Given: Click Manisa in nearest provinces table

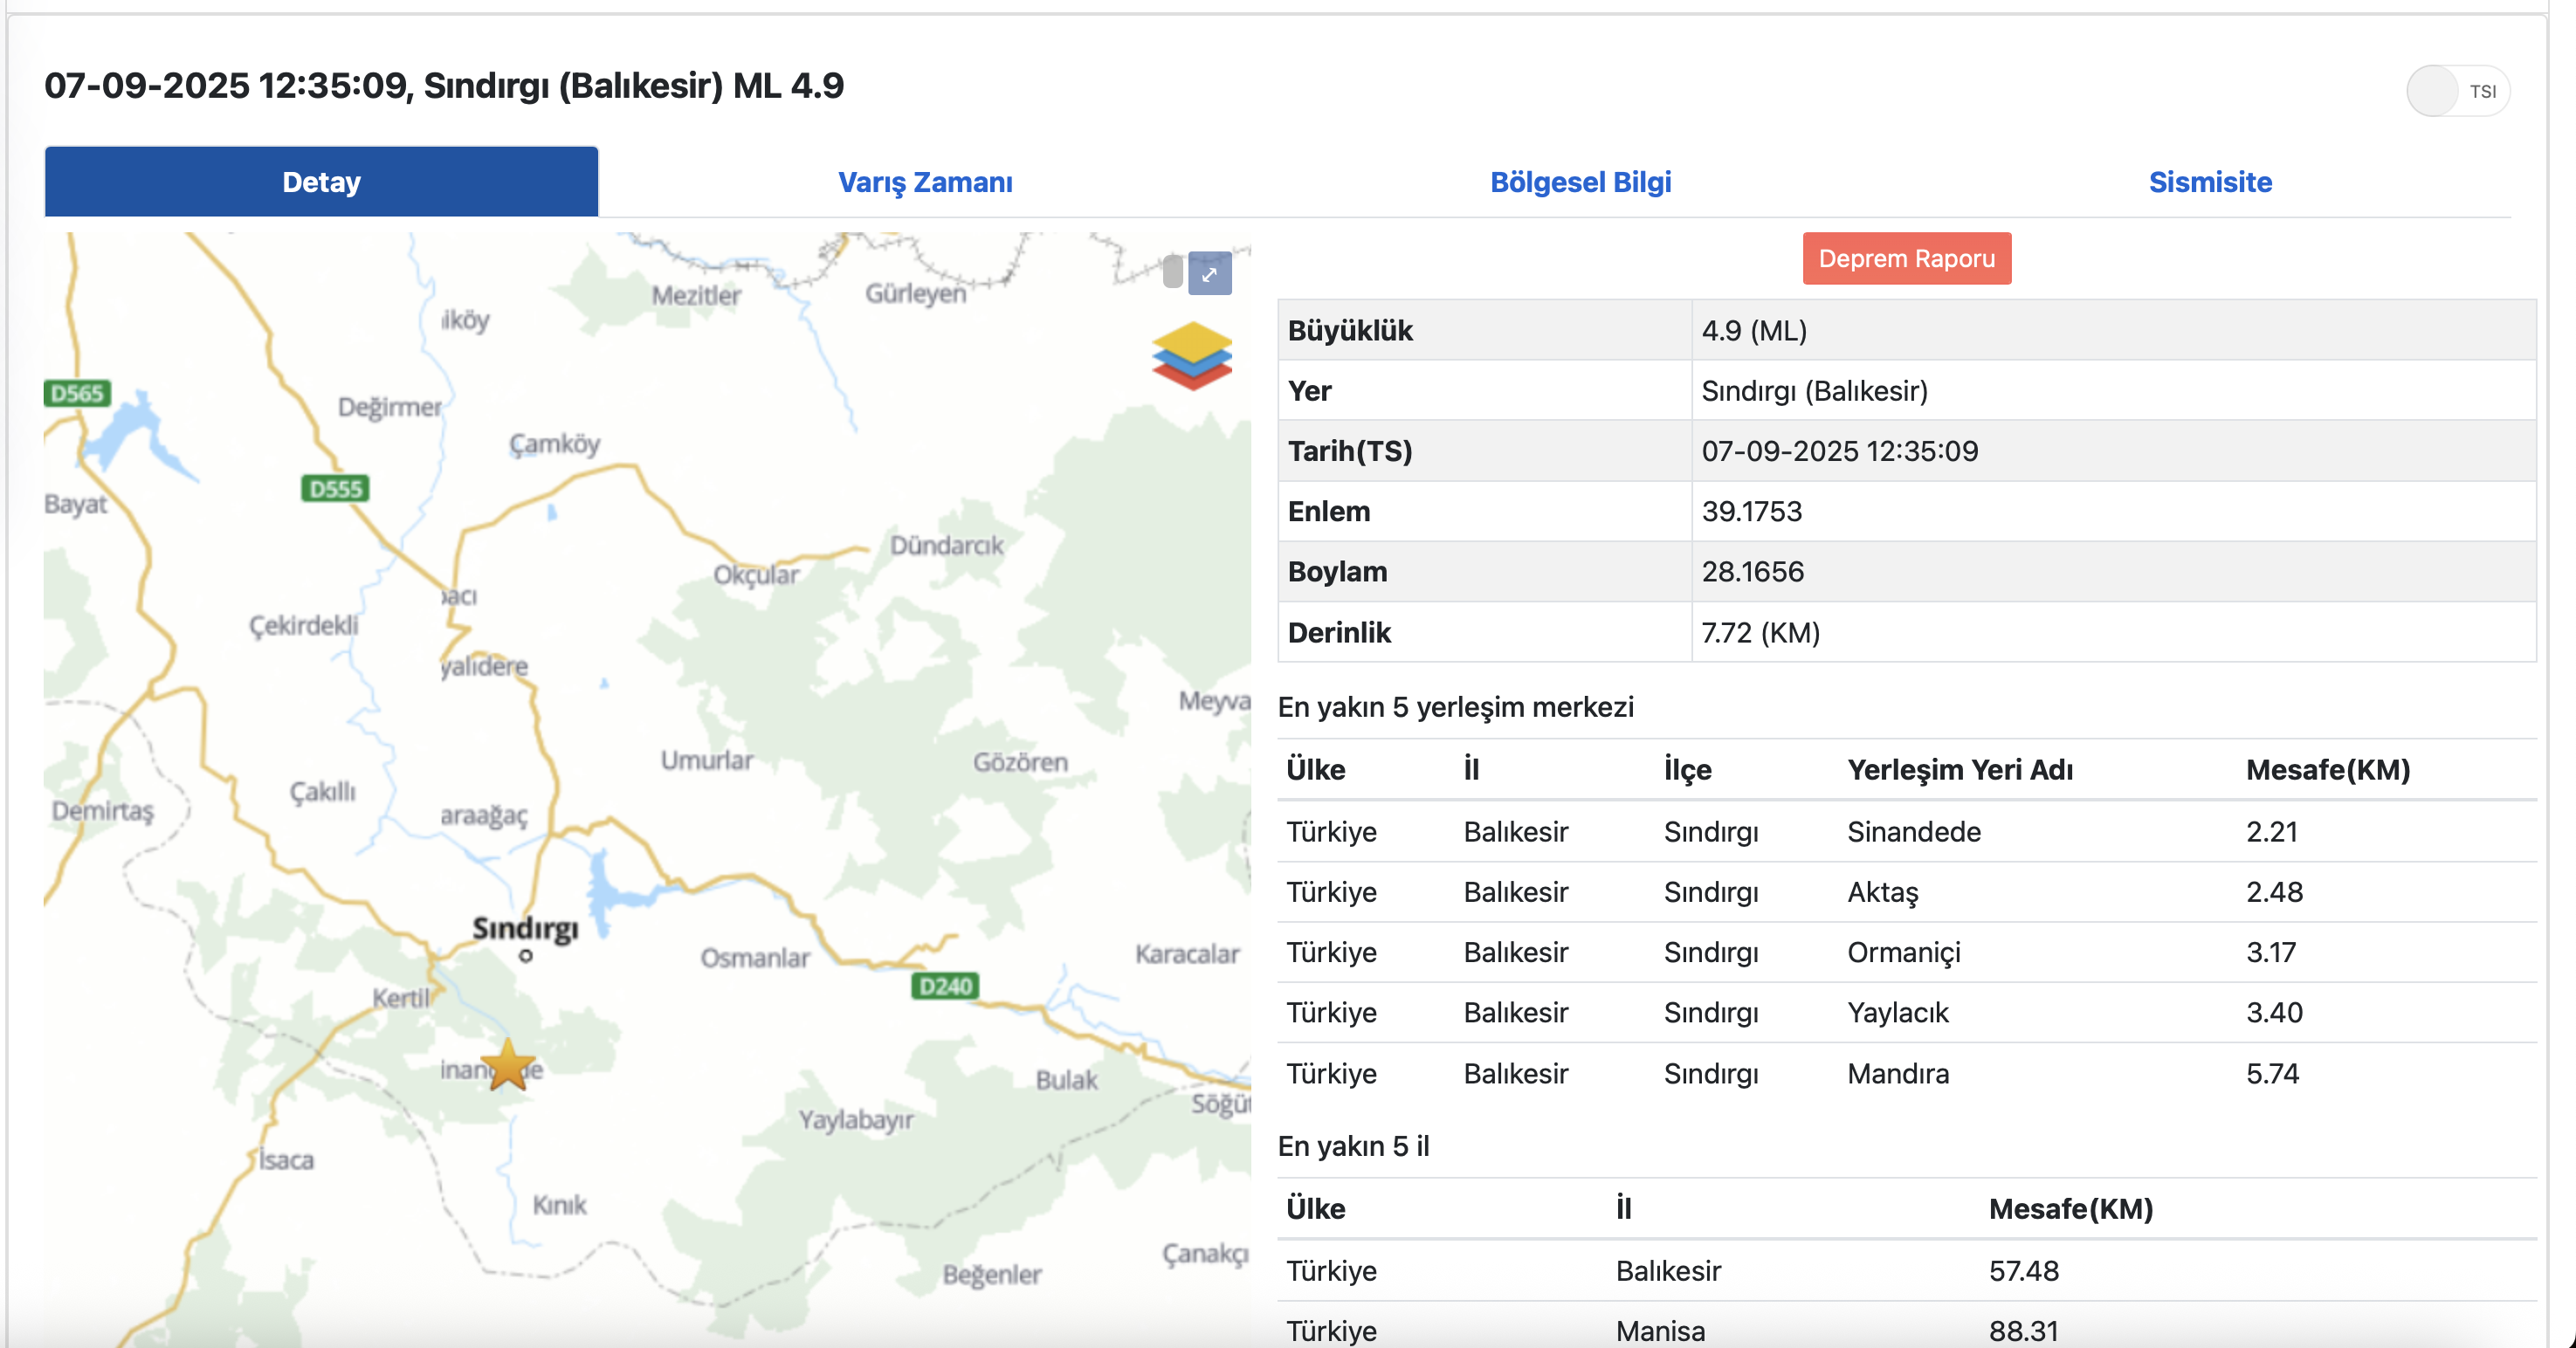Looking at the screenshot, I should coord(1660,1331).
